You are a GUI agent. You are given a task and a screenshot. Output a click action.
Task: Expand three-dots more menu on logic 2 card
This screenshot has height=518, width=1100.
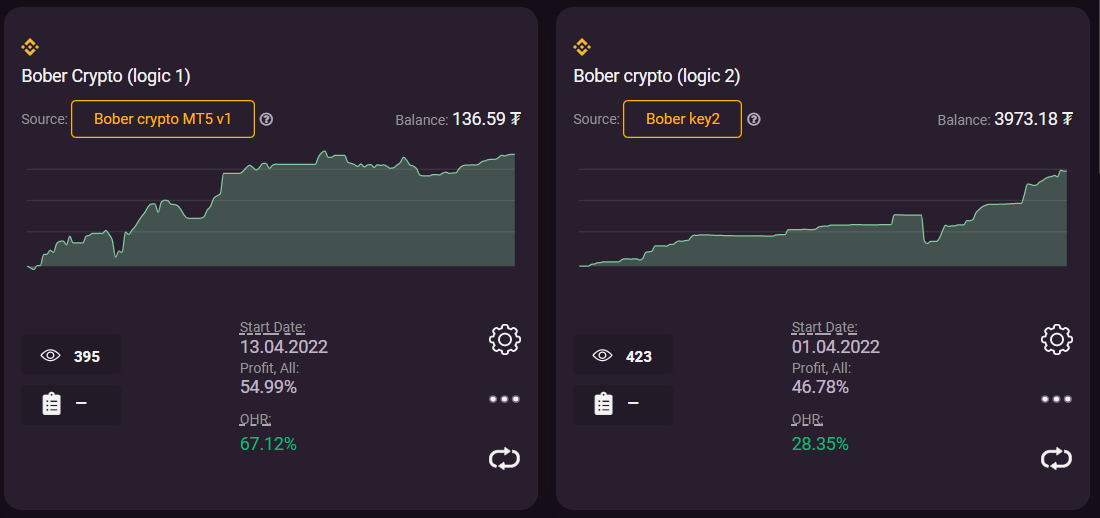(x=1057, y=399)
